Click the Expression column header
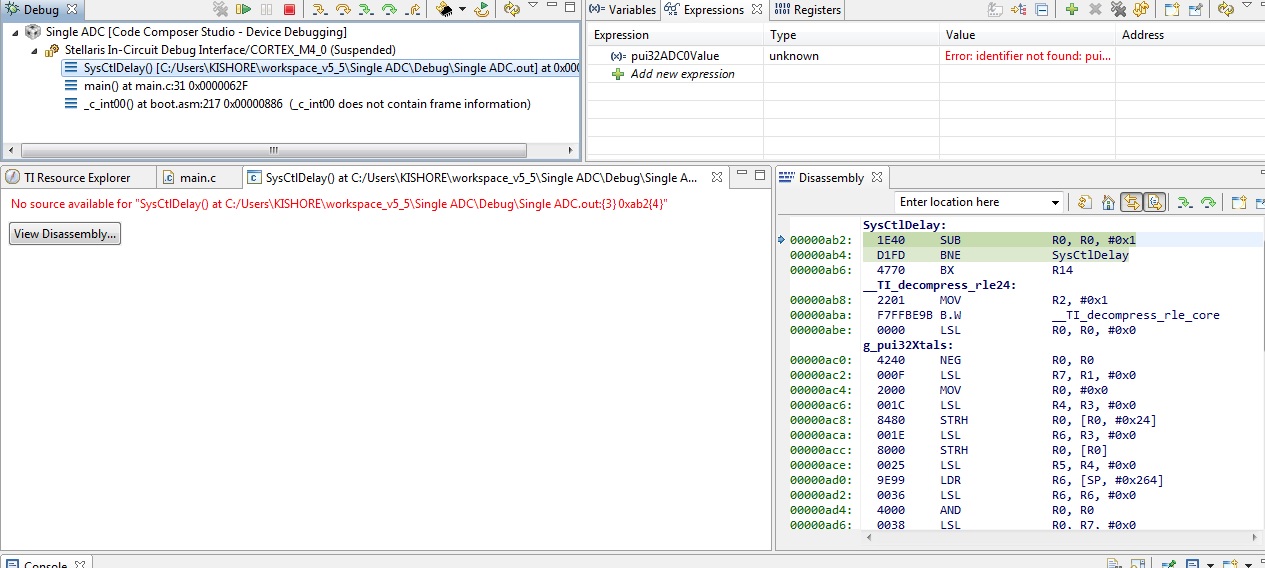The image size is (1265, 568). coord(675,35)
